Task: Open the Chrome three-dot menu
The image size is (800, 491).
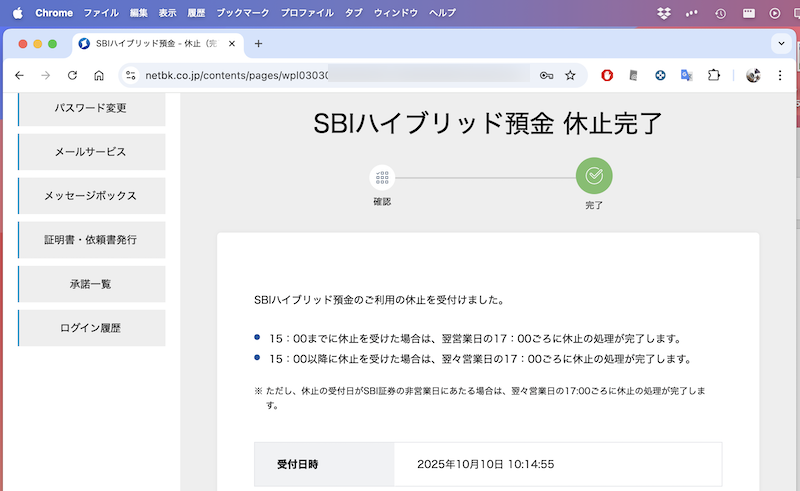Action: (x=781, y=75)
